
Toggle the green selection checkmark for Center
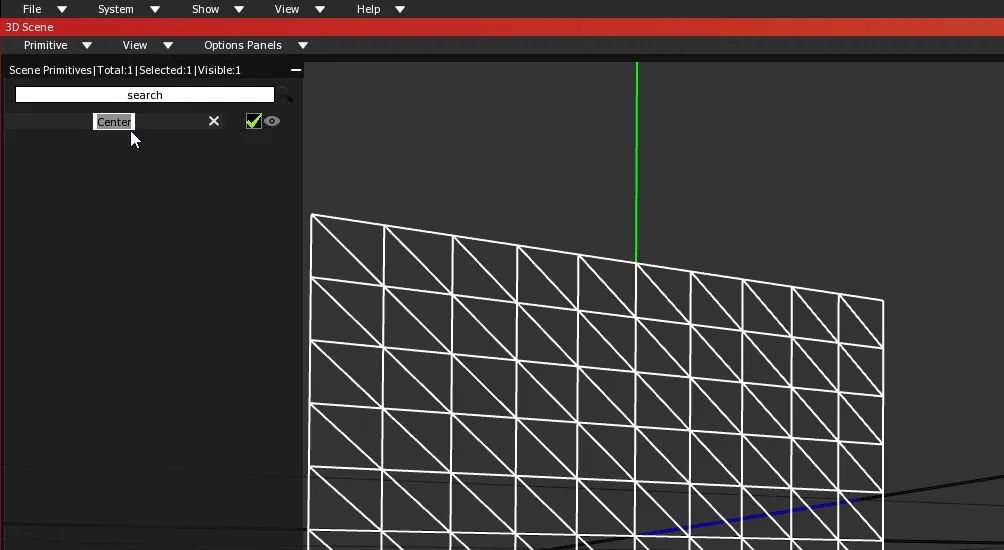point(254,121)
